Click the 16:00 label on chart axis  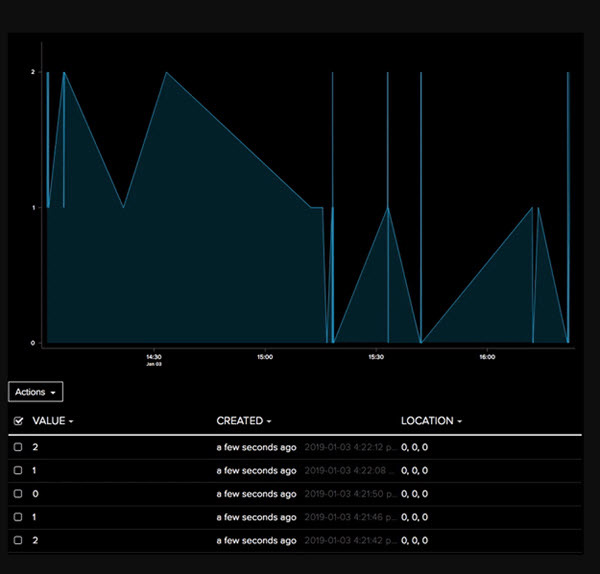pos(486,356)
